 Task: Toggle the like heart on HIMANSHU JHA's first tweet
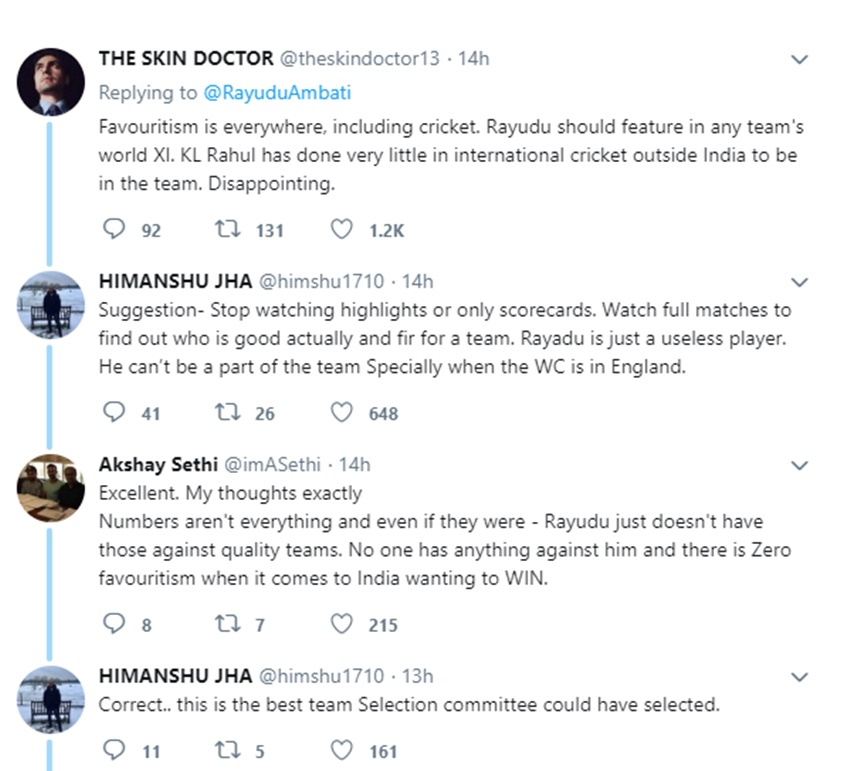[340, 412]
